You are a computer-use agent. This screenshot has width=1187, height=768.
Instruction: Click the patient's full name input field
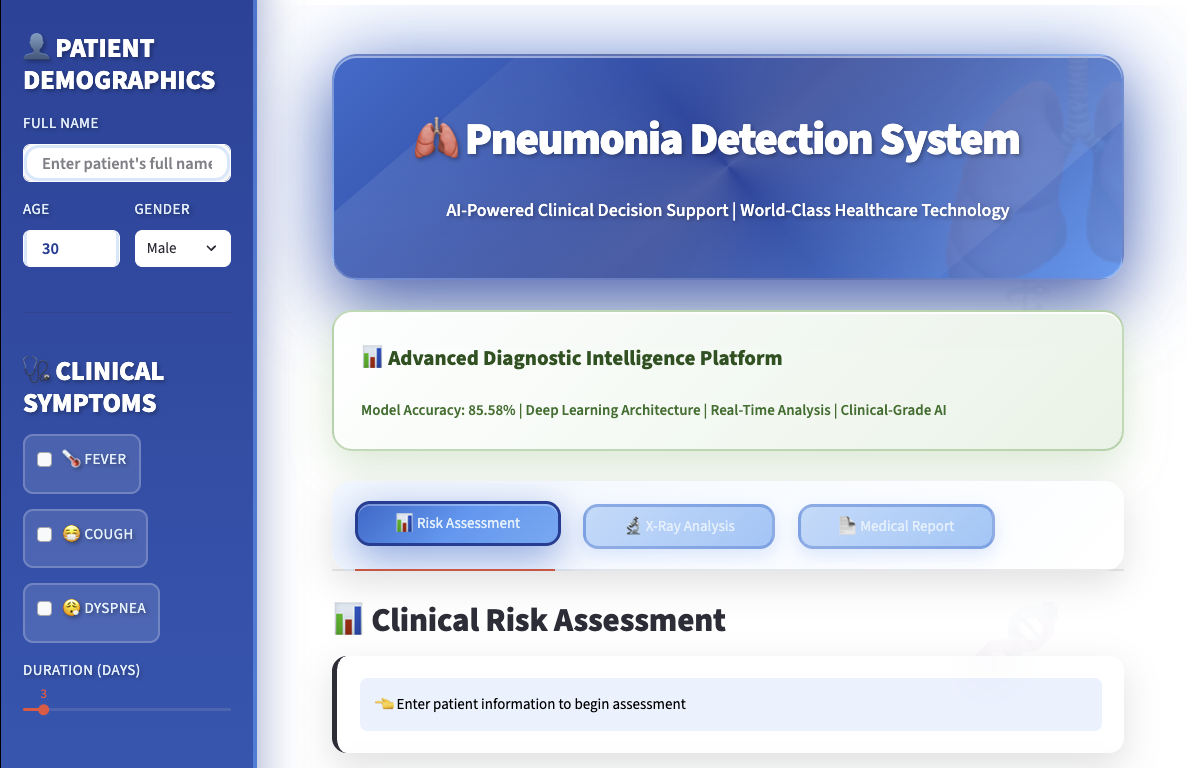click(x=126, y=162)
